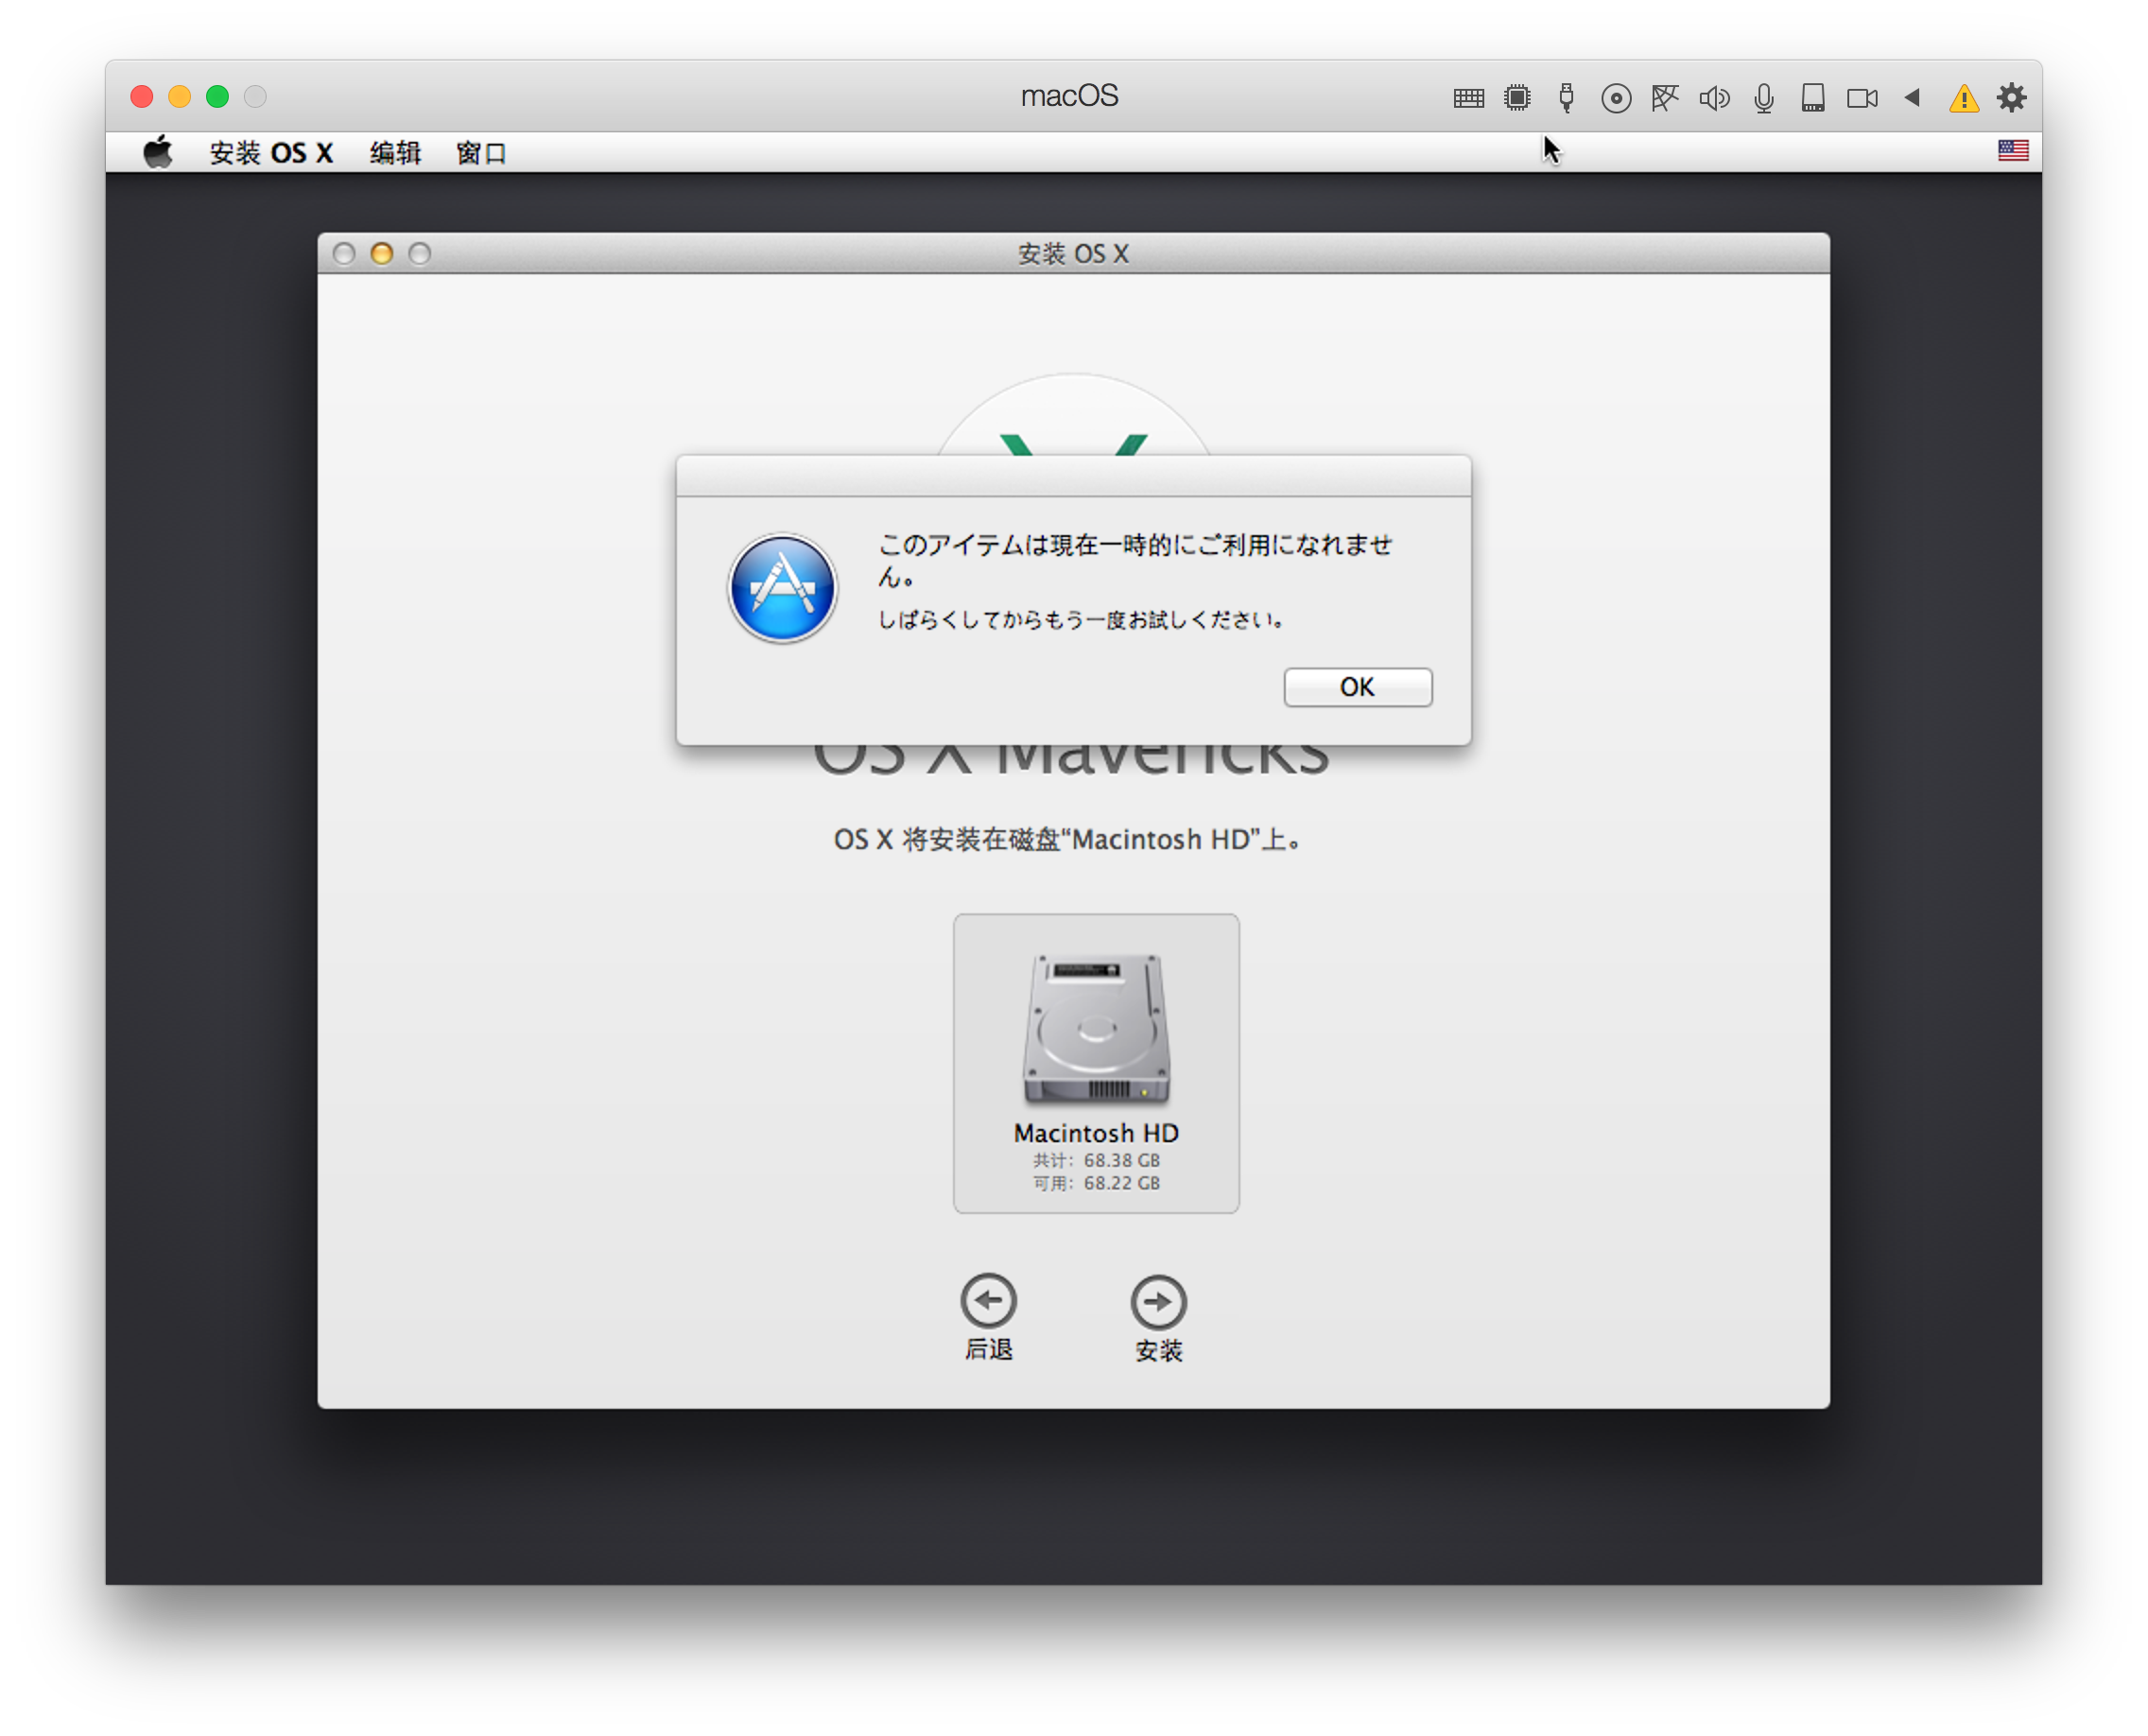This screenshot has height=1736, width=2148.
Task: Open the 窗口 menu
Action: 480,152
